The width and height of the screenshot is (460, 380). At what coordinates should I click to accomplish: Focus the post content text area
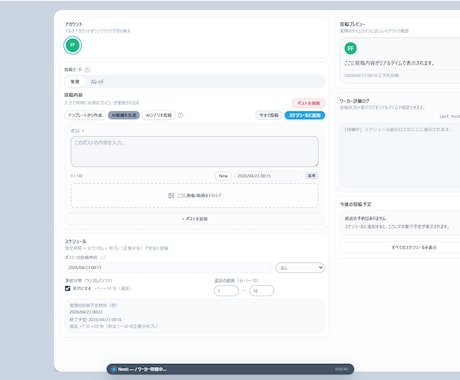(194, 151)
